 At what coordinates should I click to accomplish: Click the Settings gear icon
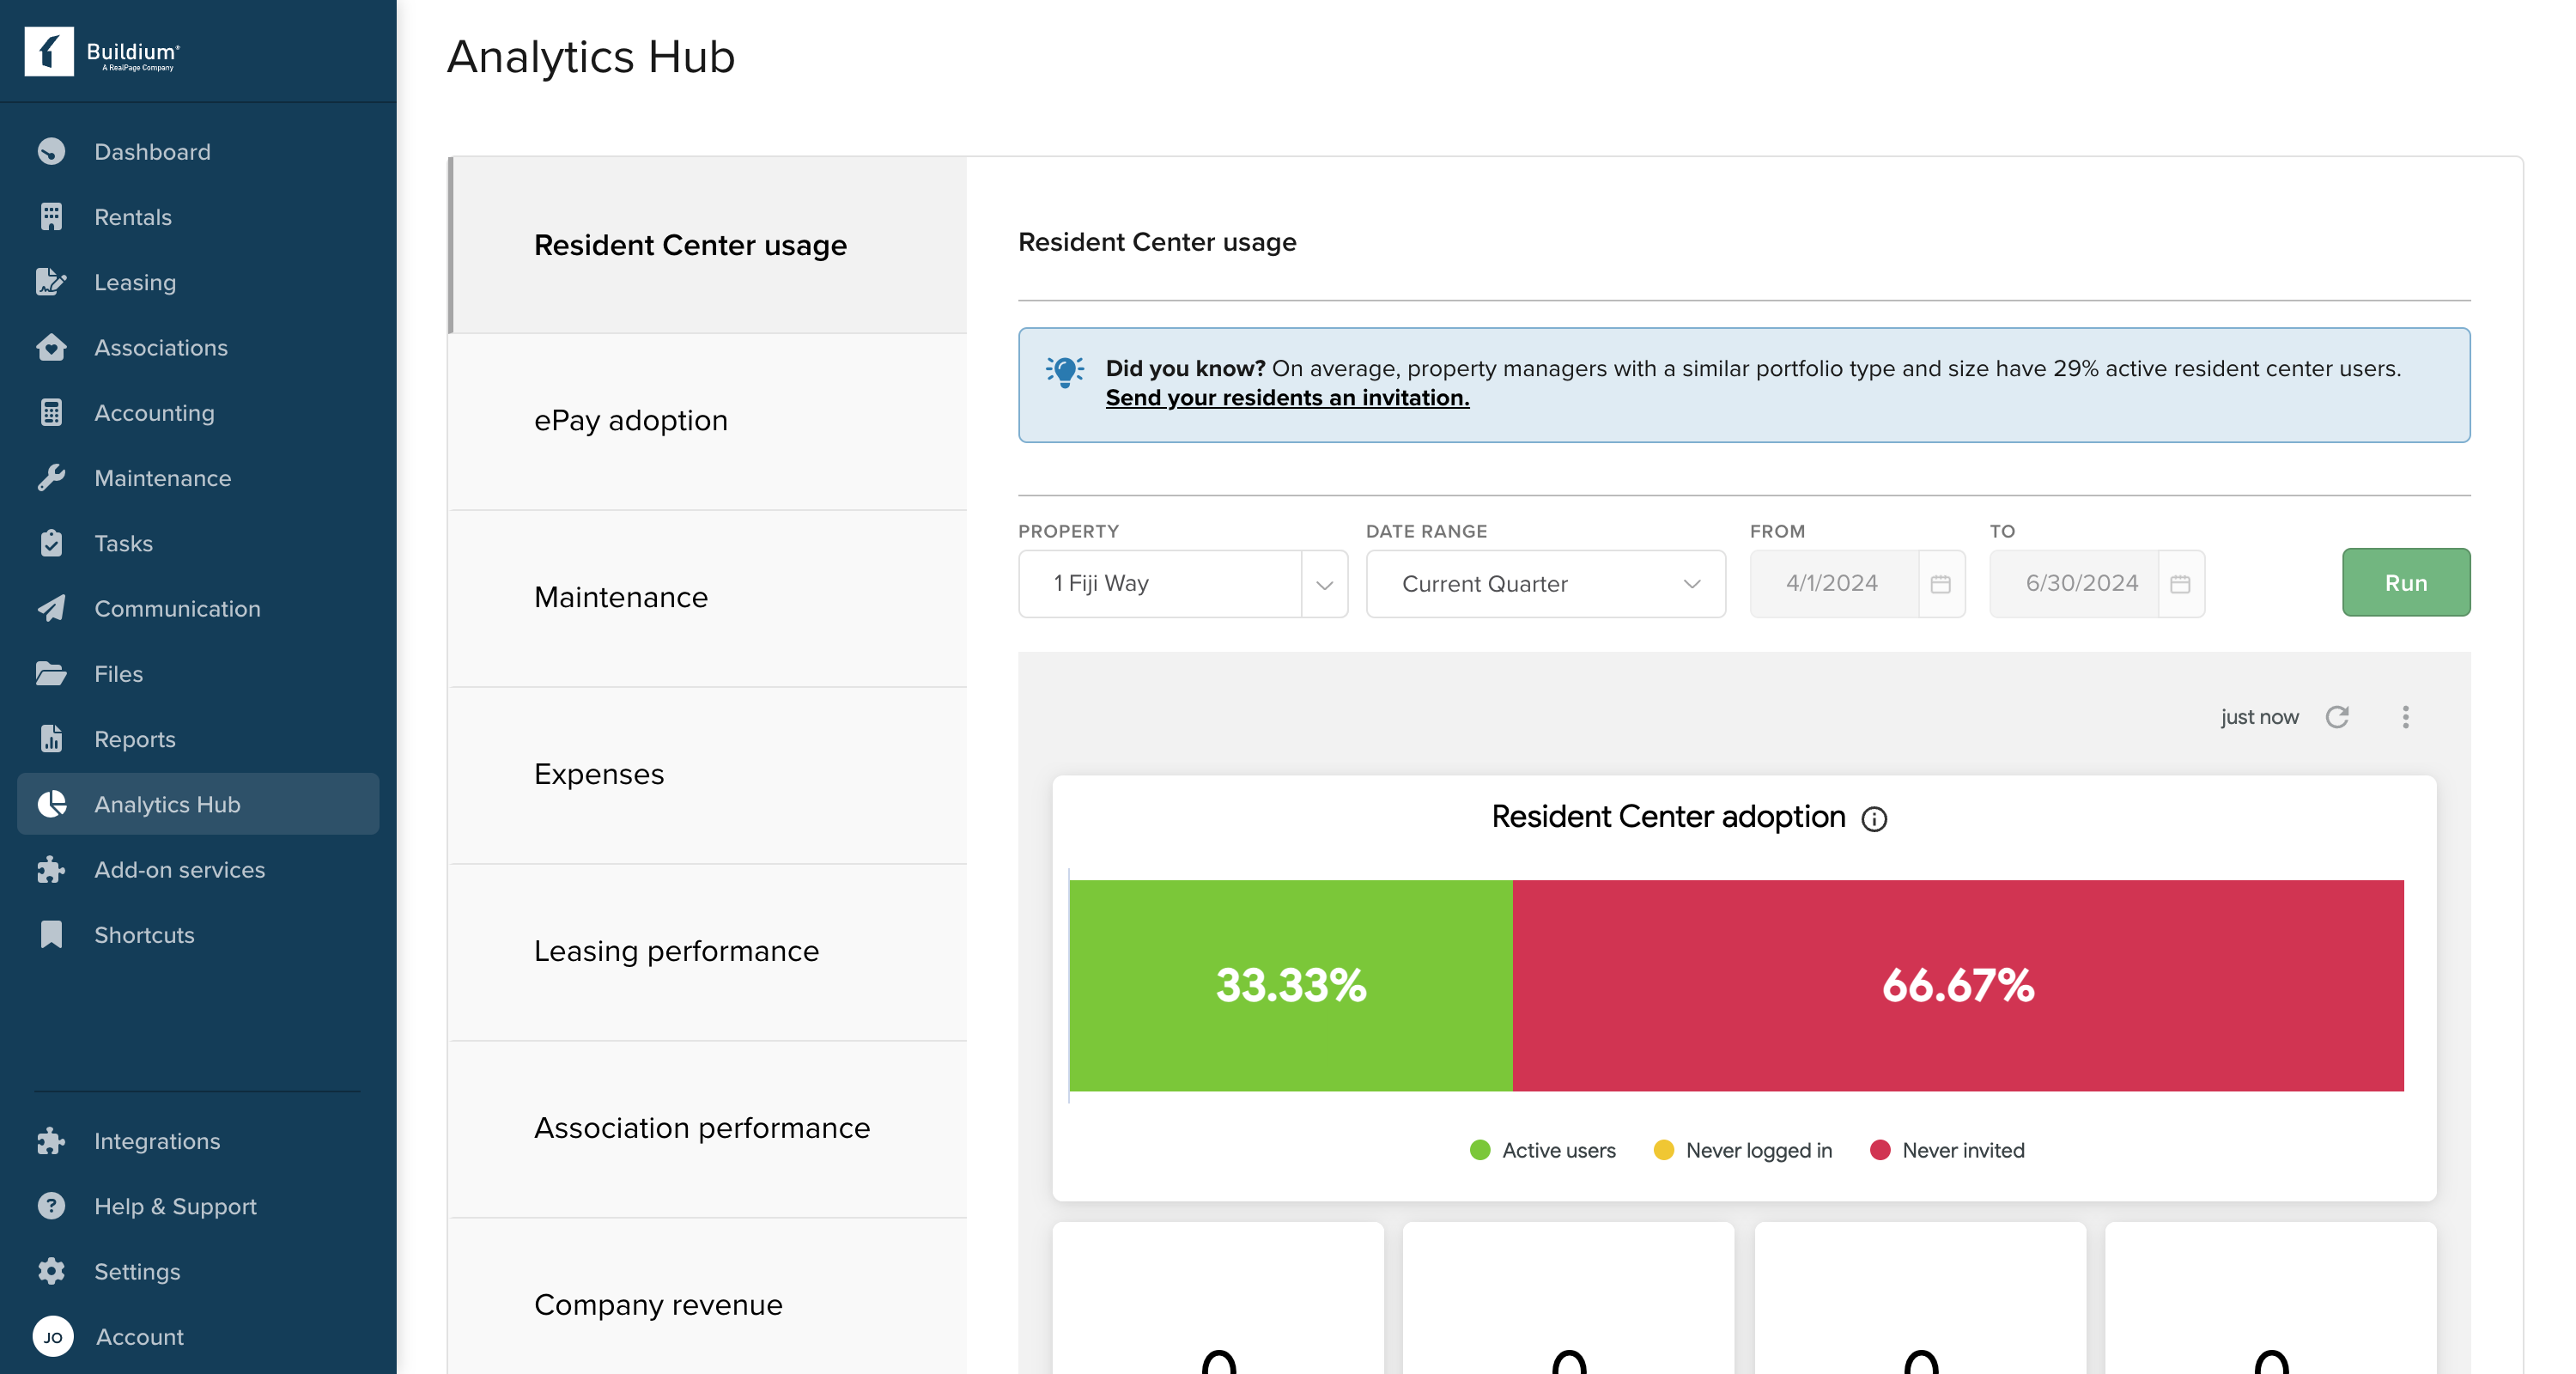point(51,1271)
